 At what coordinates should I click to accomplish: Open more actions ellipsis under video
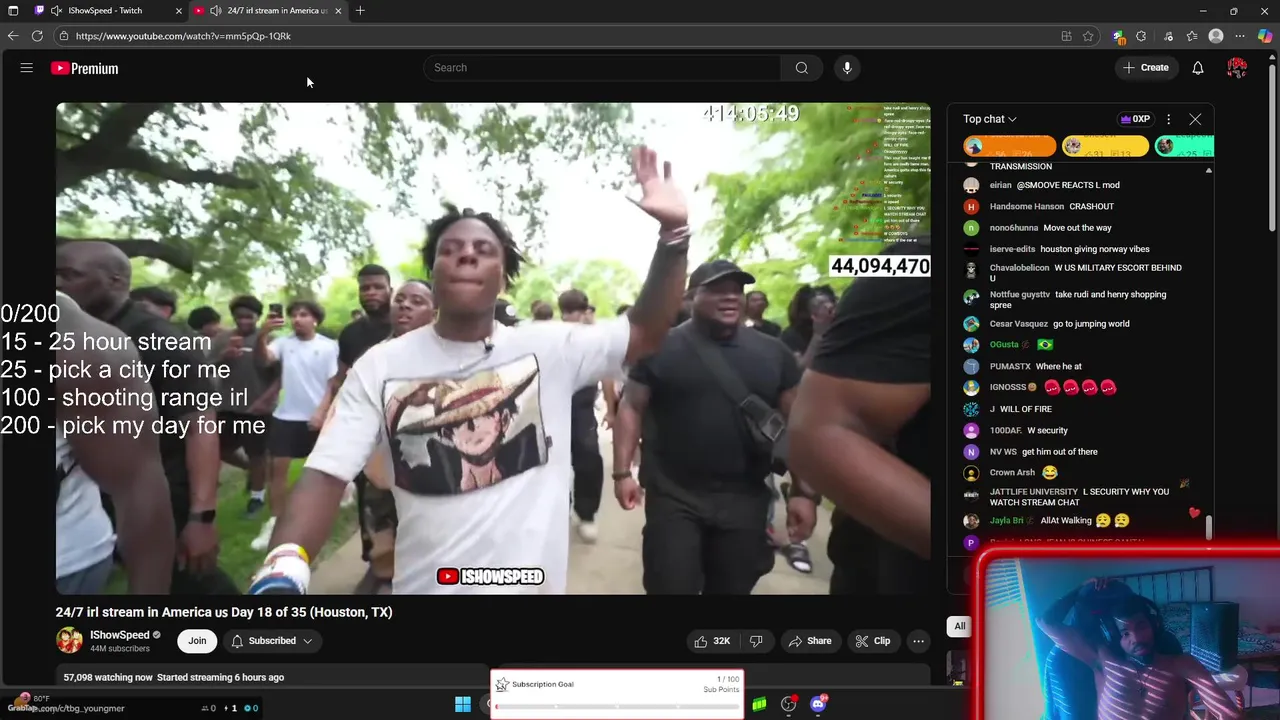point(918,641)
